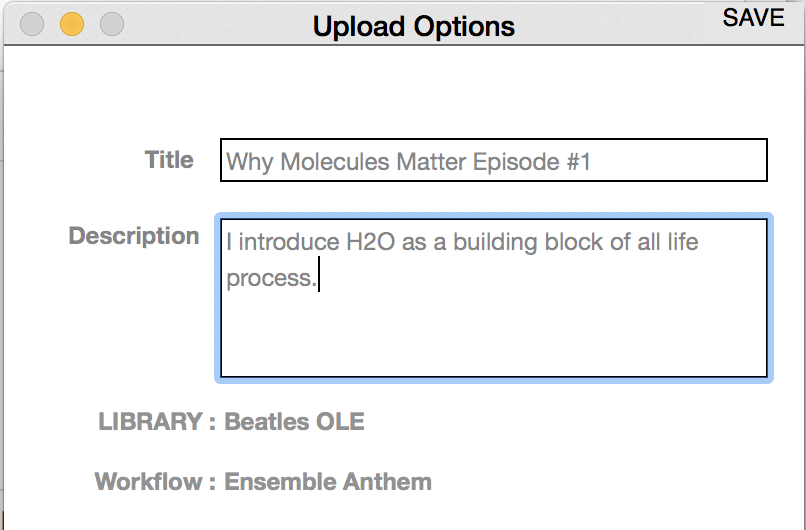Select the "Ensemble Anthem" workflow value

click(x=328, y=482)
